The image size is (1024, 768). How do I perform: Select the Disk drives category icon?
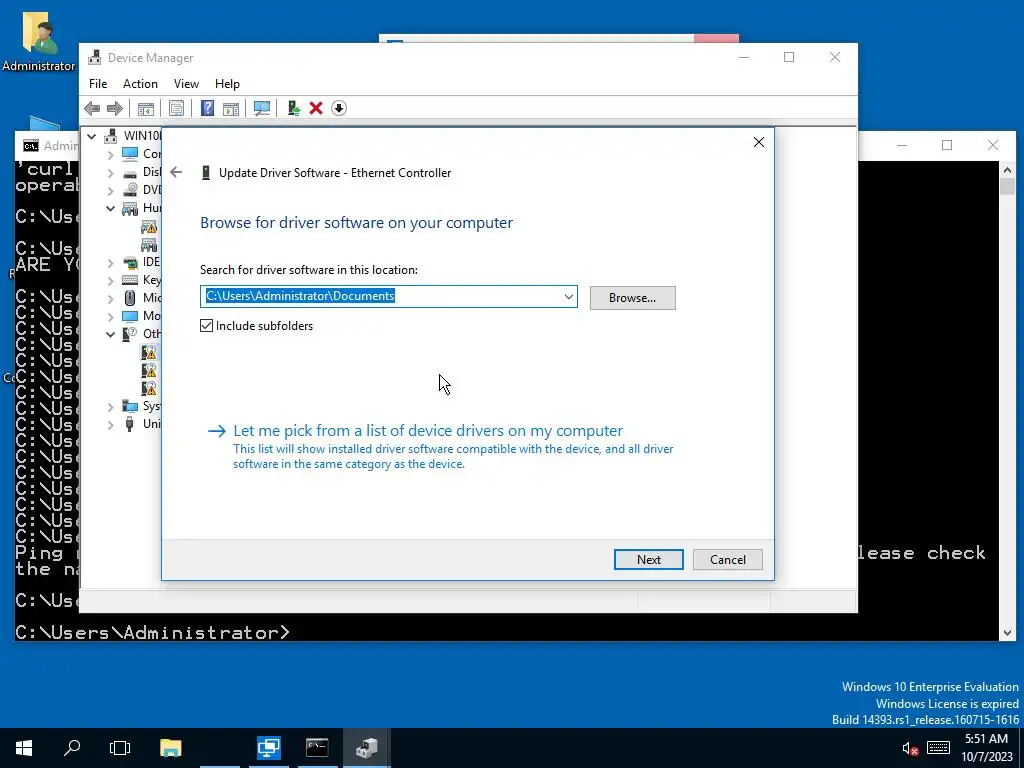click(x=130, y=172)
